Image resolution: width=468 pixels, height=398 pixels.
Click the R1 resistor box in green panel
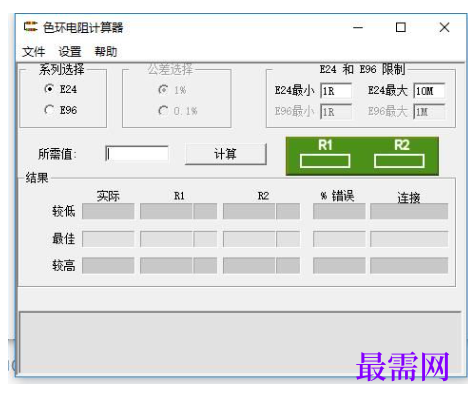pos(325,161)
